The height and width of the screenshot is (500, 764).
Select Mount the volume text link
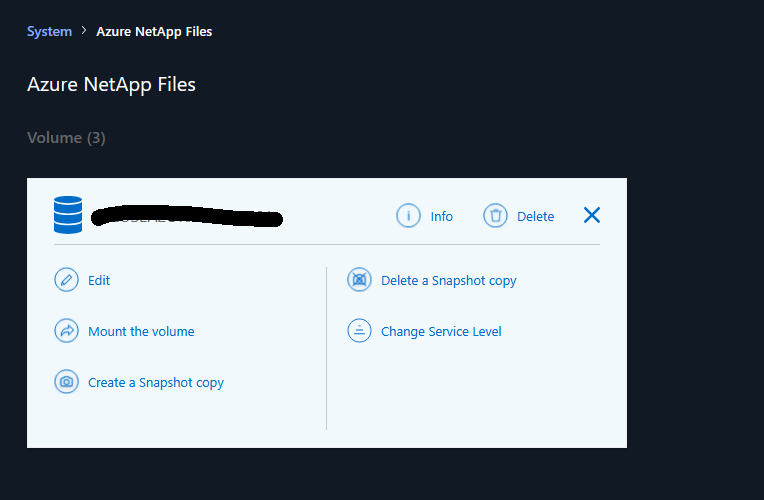click(141, 332)
